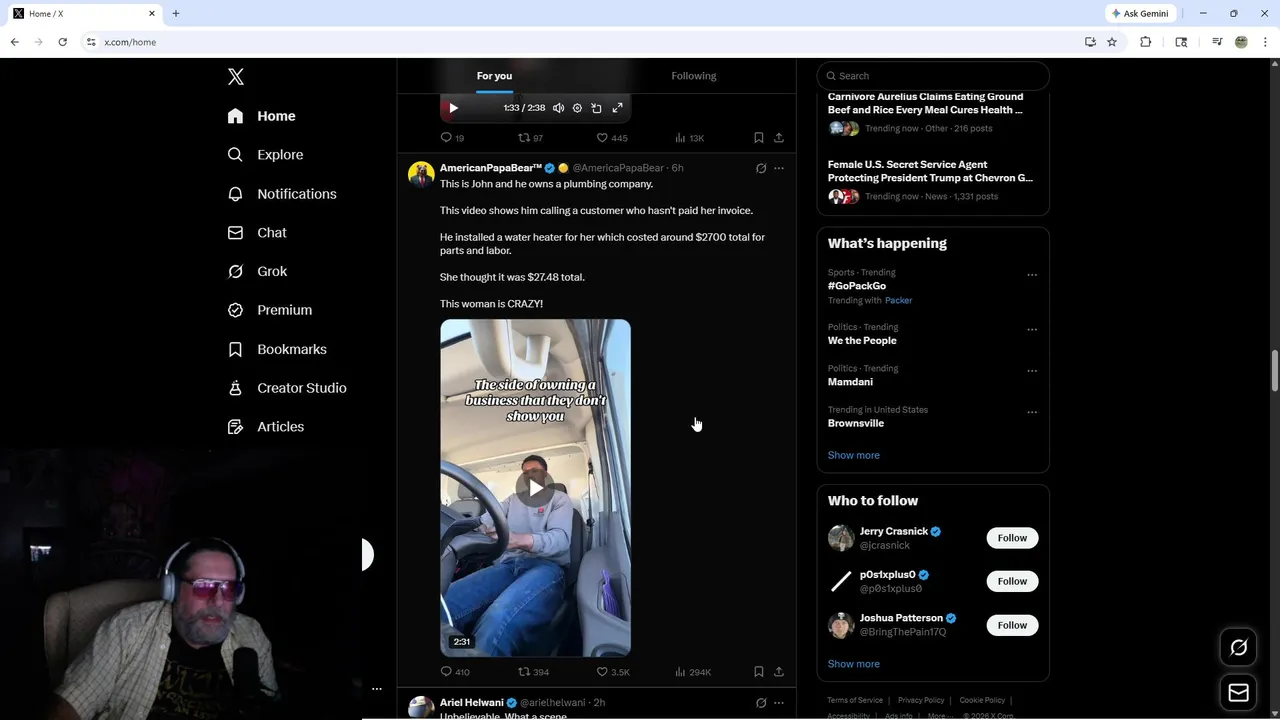
Task: Open options for #GoPackGo trend
Action: [1032, 275]
